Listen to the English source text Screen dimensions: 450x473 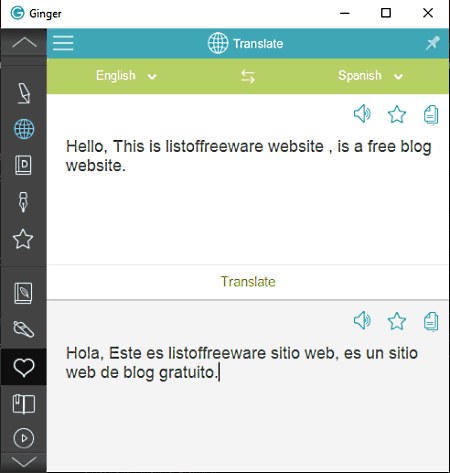[362, 114]
